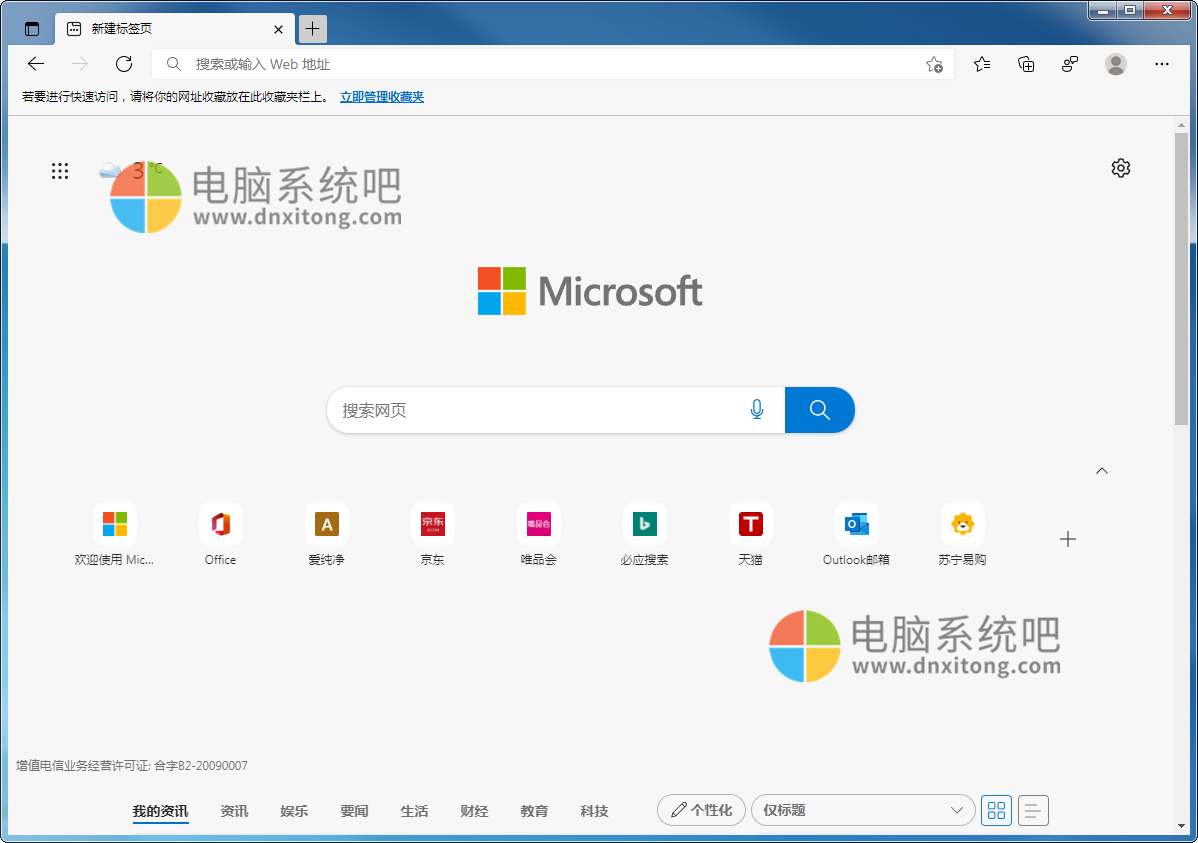Screen dimensions: 1198x843
Task: Click the vertical scrollbar thumb
Action: (1181, 279)
